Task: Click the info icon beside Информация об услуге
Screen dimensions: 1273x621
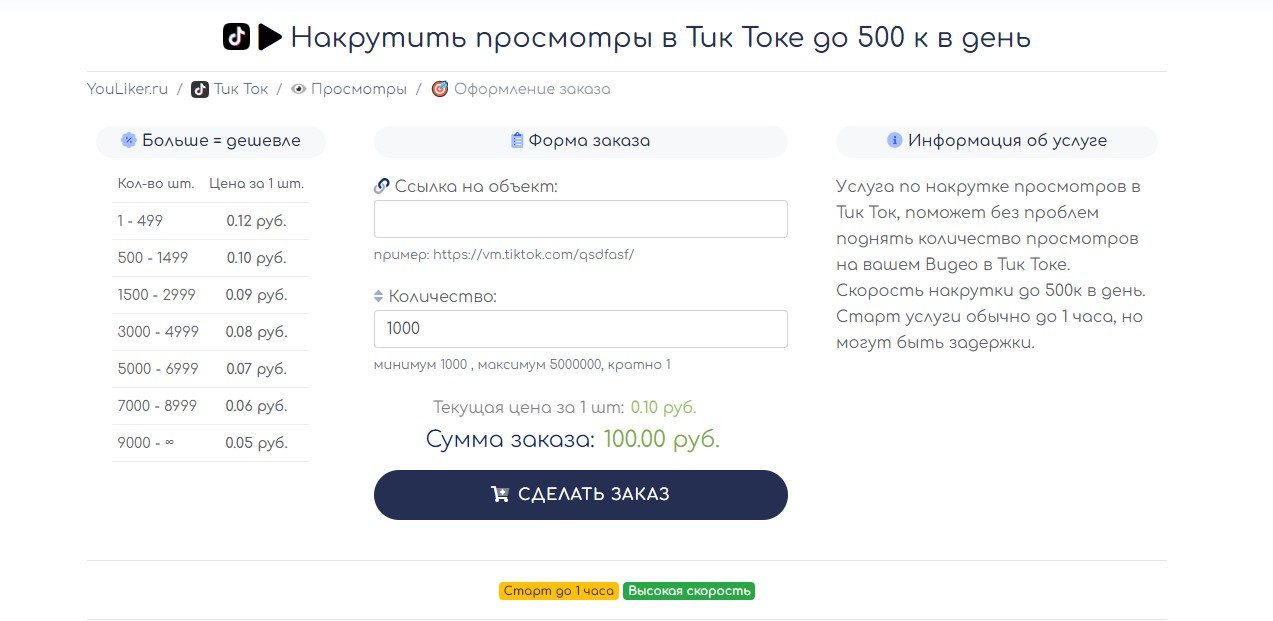Action: [x=895, y=140]
